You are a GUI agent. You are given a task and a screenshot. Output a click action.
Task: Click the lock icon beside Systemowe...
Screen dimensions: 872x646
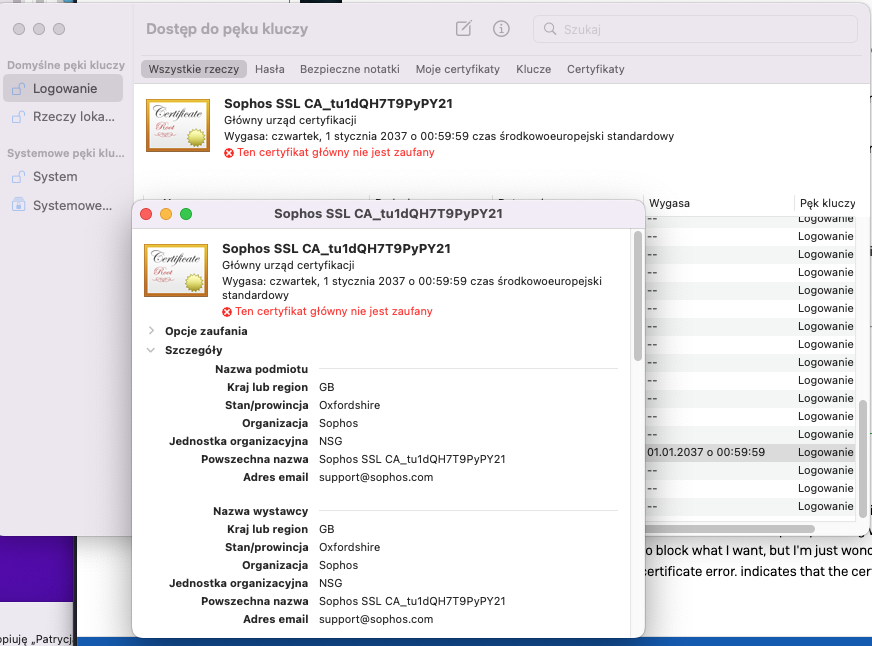pyautogui.click(x=18, y=205)
